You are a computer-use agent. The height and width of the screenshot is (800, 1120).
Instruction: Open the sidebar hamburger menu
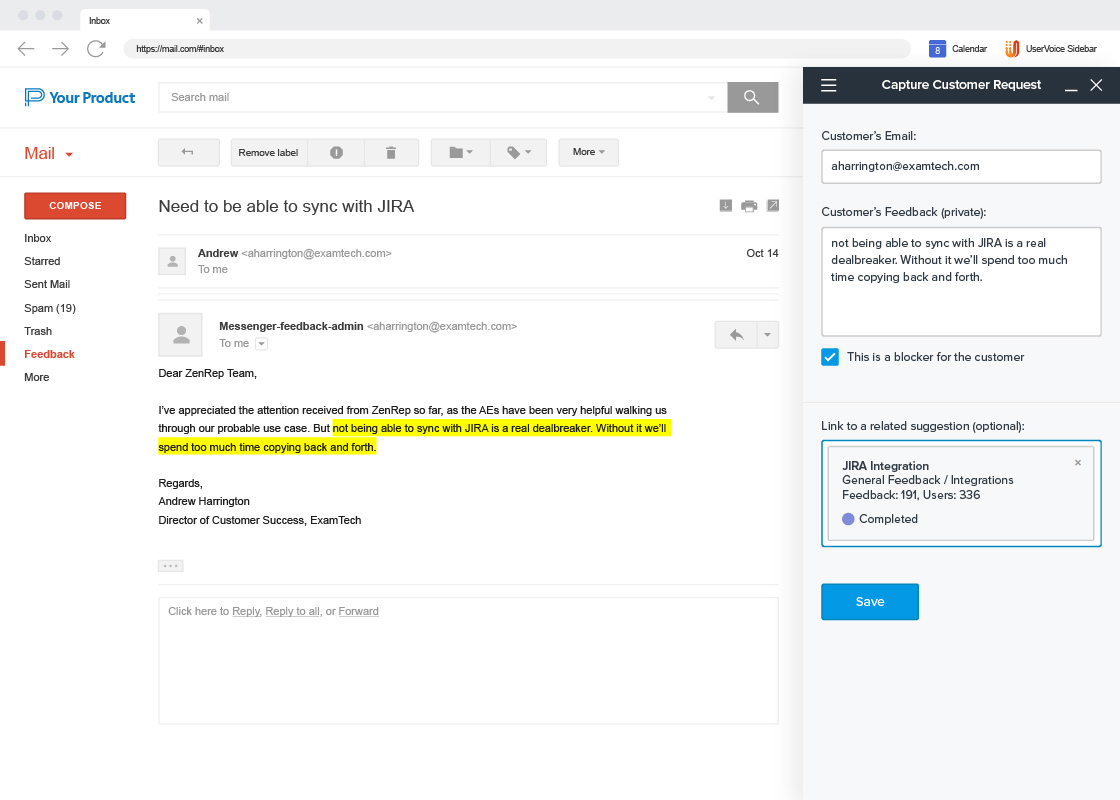(x=829, y=85)
